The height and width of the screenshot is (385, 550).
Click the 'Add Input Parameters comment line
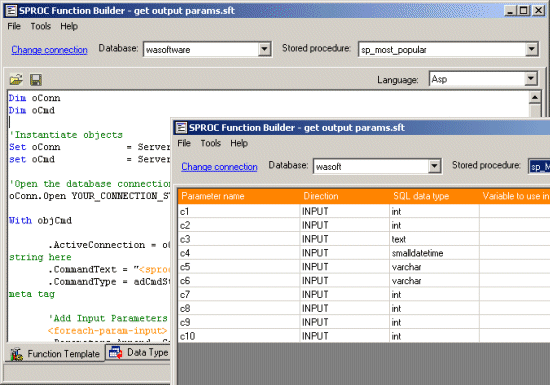108,318
